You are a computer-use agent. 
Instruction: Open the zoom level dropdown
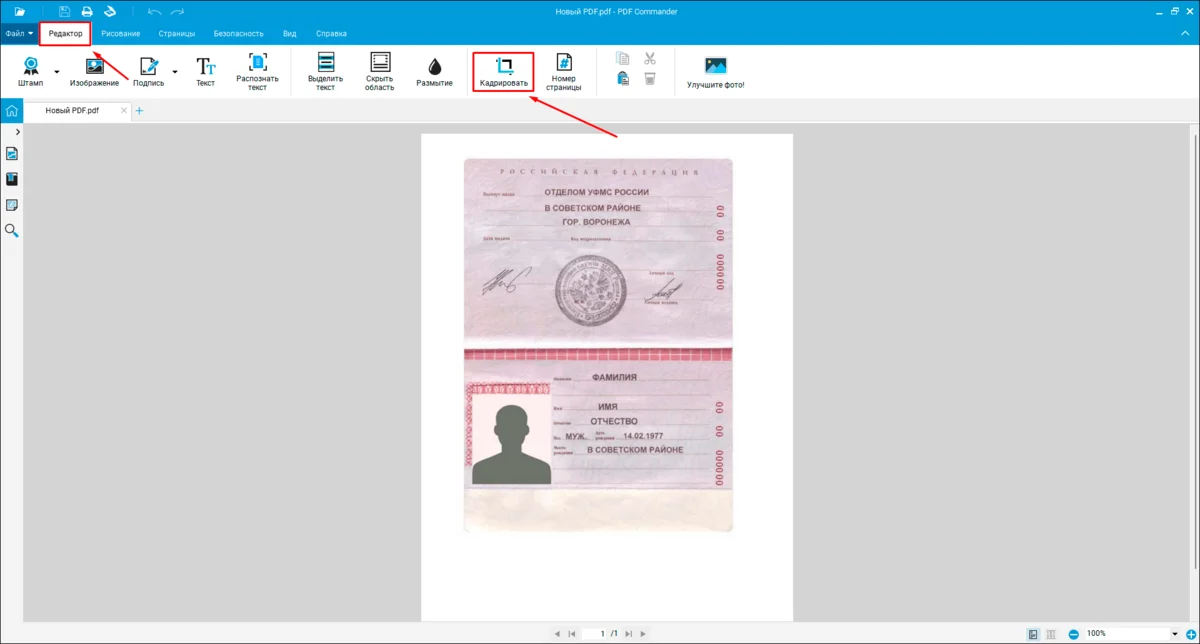coord(1175,634)
